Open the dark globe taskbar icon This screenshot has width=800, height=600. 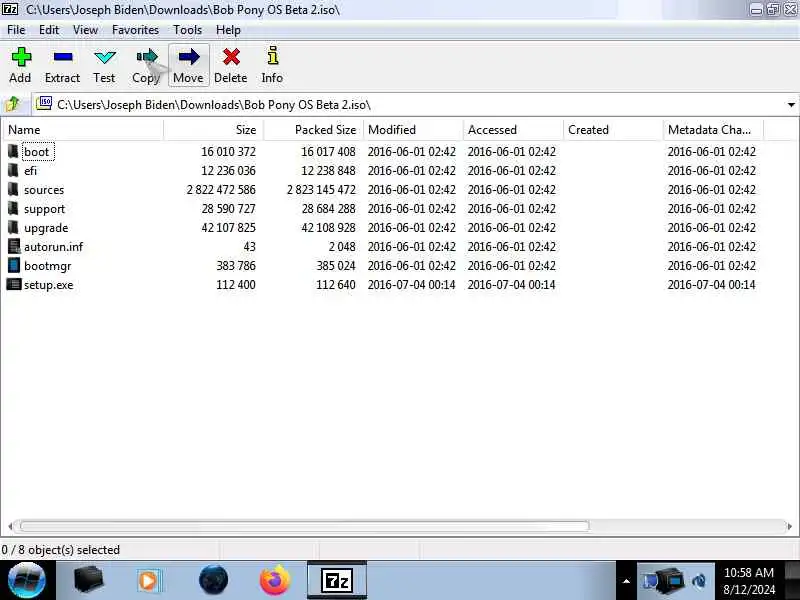coord(213,581)
